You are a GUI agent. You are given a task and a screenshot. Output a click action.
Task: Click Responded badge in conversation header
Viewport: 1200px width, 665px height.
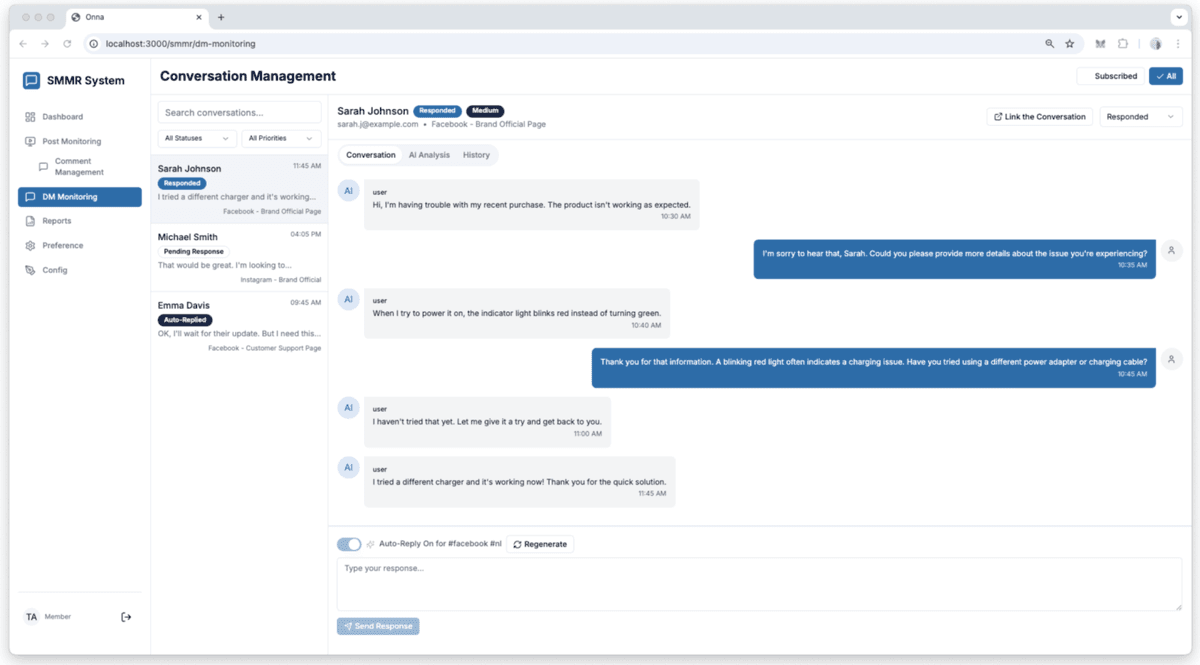437,111
